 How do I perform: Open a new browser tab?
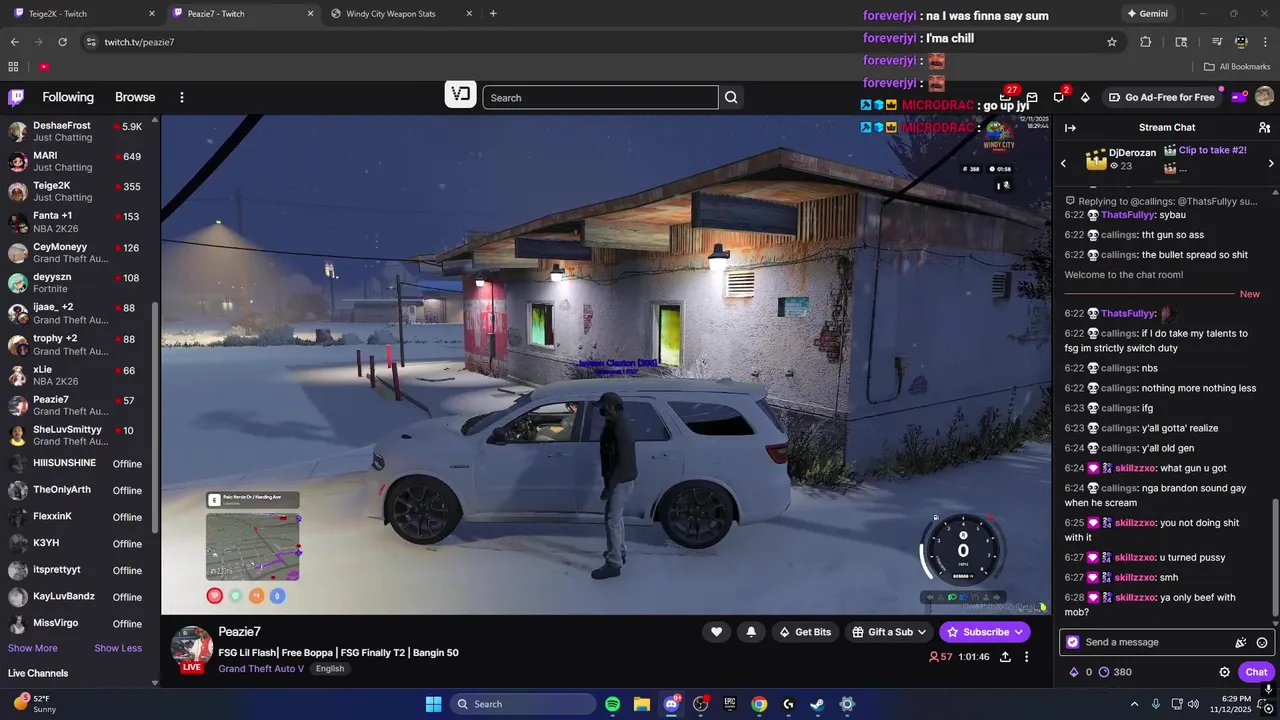493,13
